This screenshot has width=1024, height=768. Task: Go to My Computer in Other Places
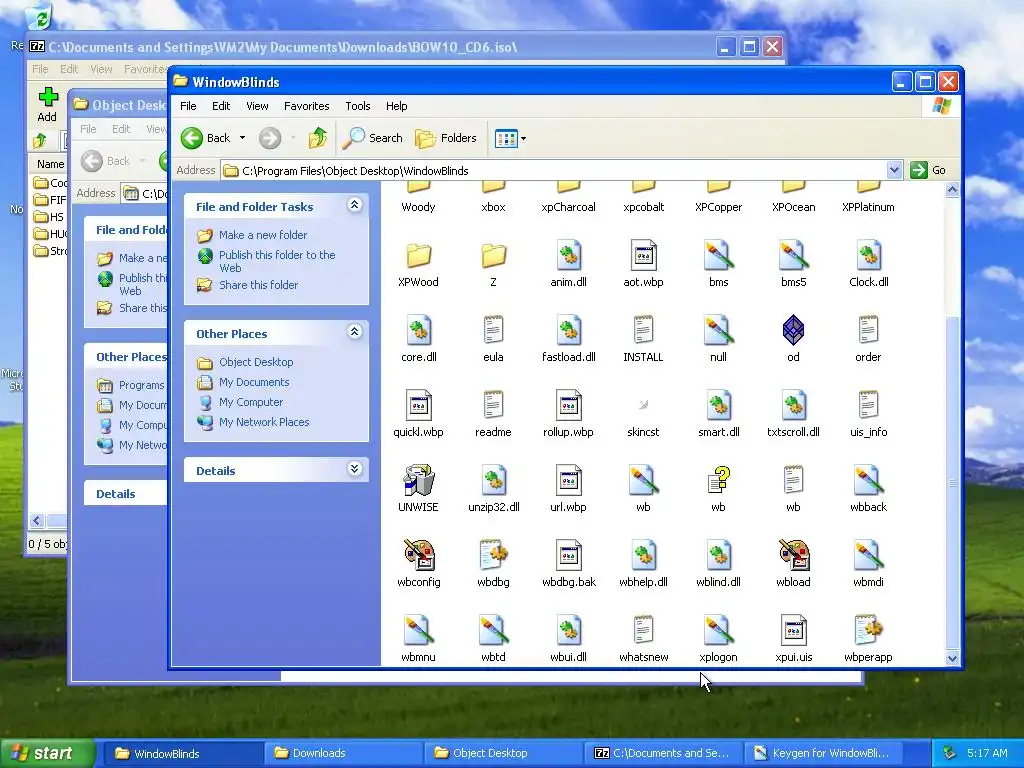point(251,402)
